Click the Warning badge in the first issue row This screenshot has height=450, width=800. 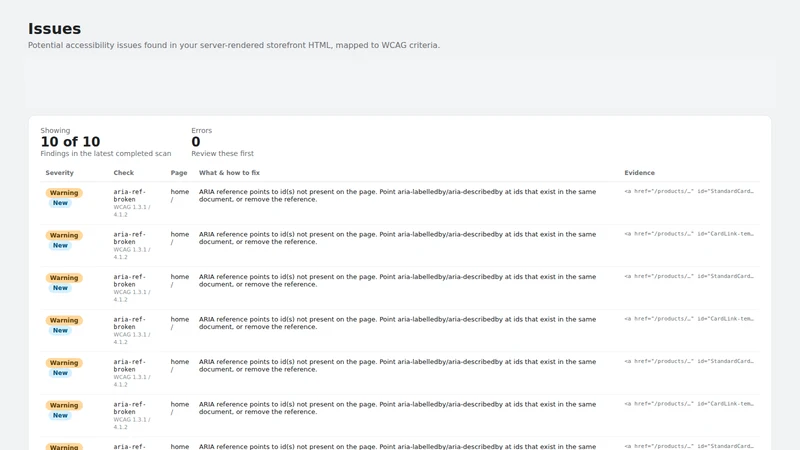click(64, 193)
